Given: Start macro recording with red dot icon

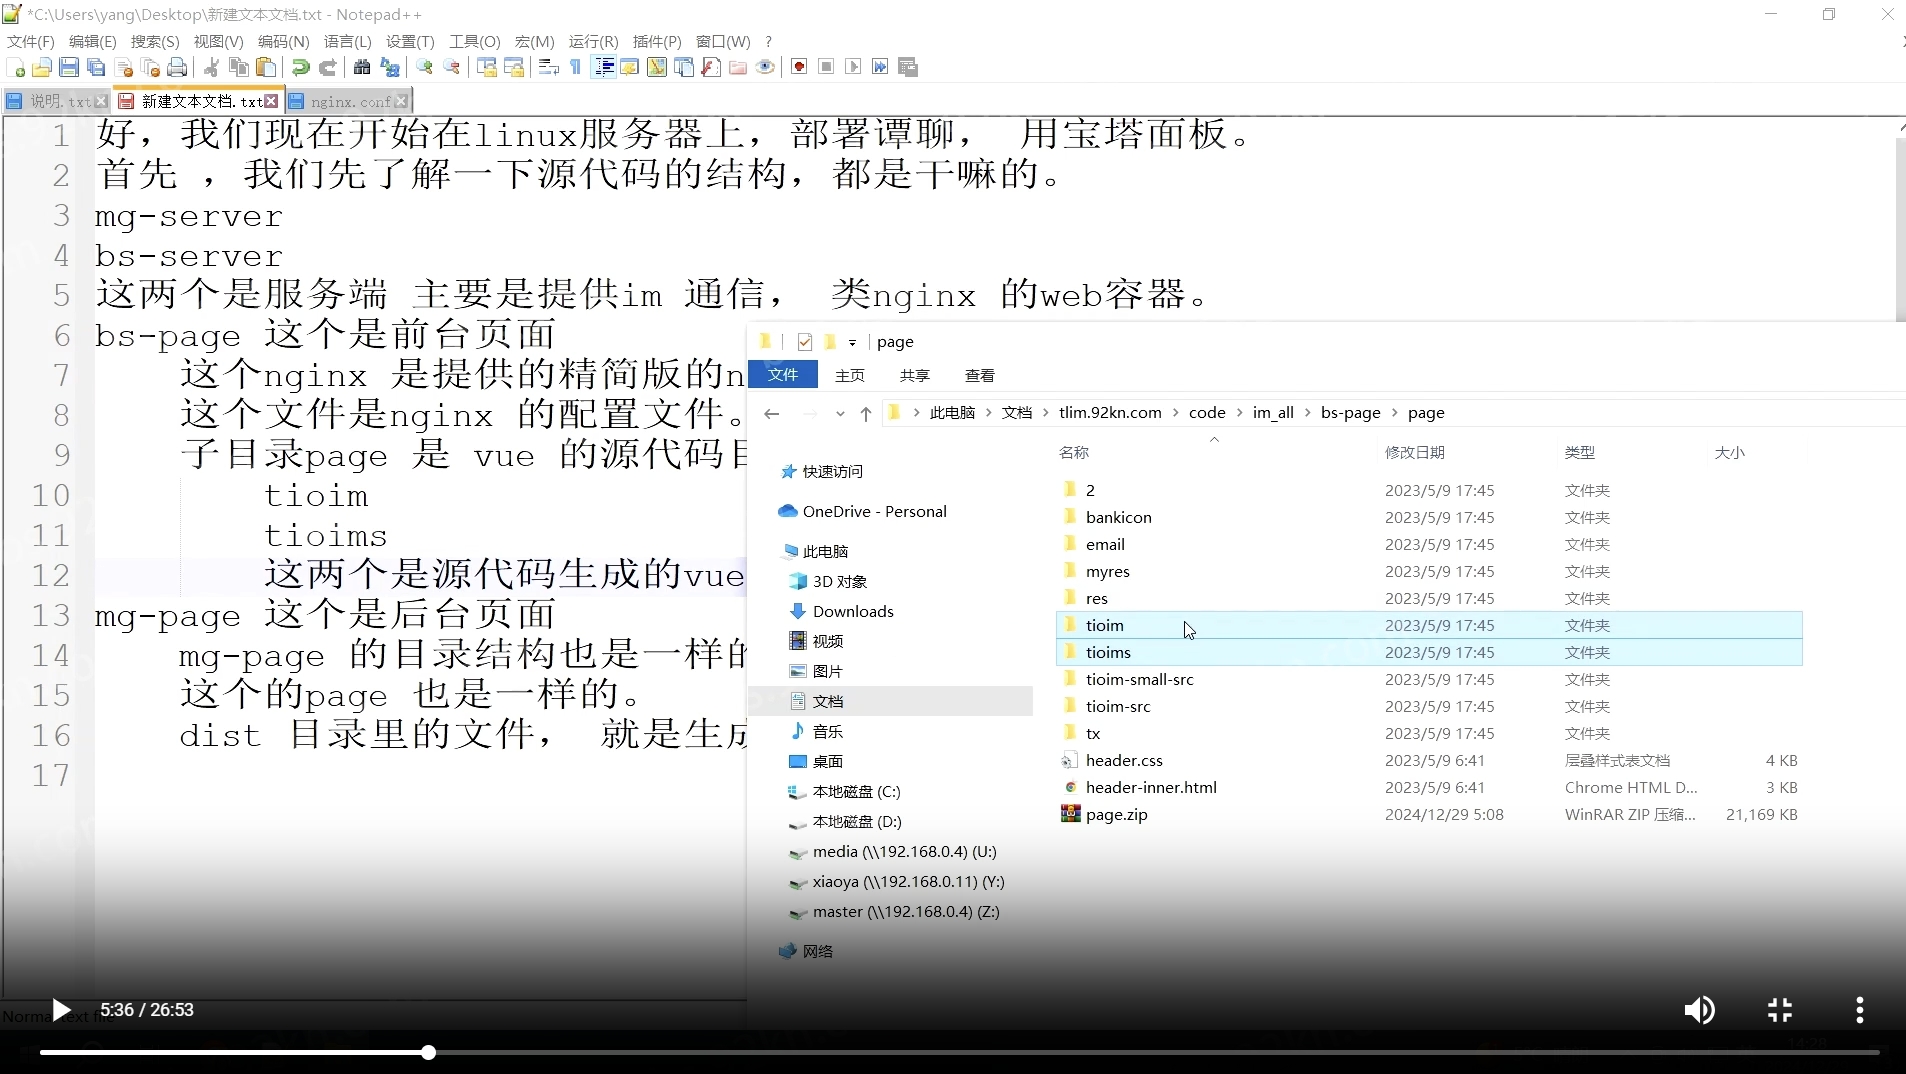Looking at the screenshot, I should (x=799, y=67).
